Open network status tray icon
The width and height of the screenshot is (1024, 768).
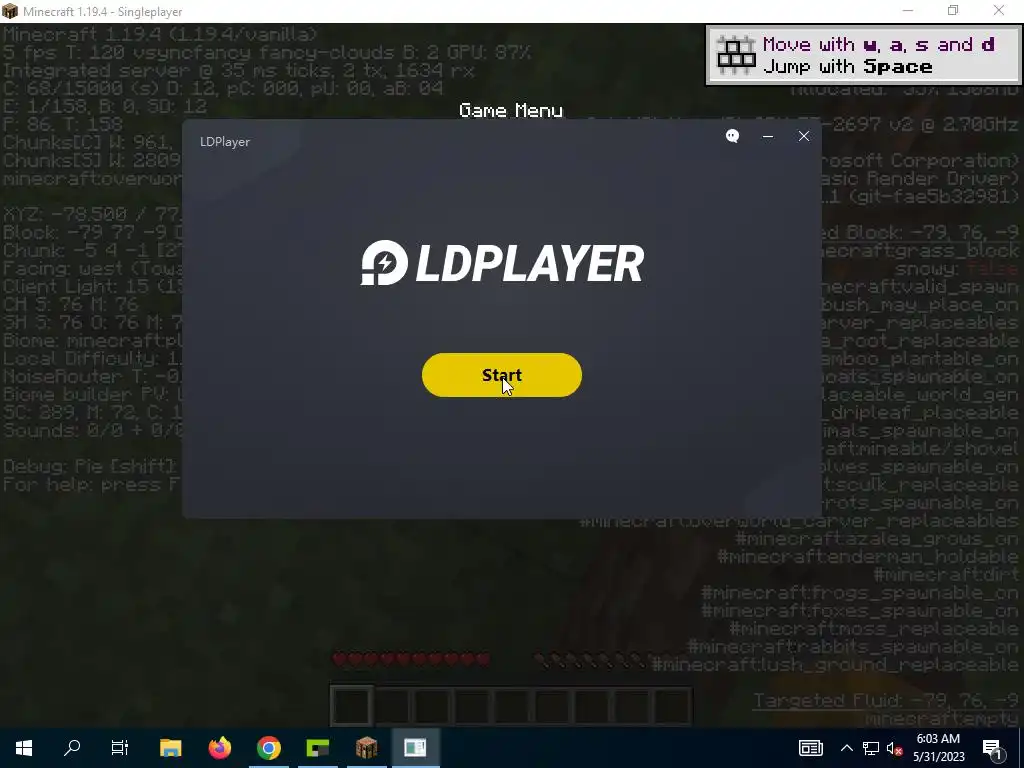coord(871,748)
